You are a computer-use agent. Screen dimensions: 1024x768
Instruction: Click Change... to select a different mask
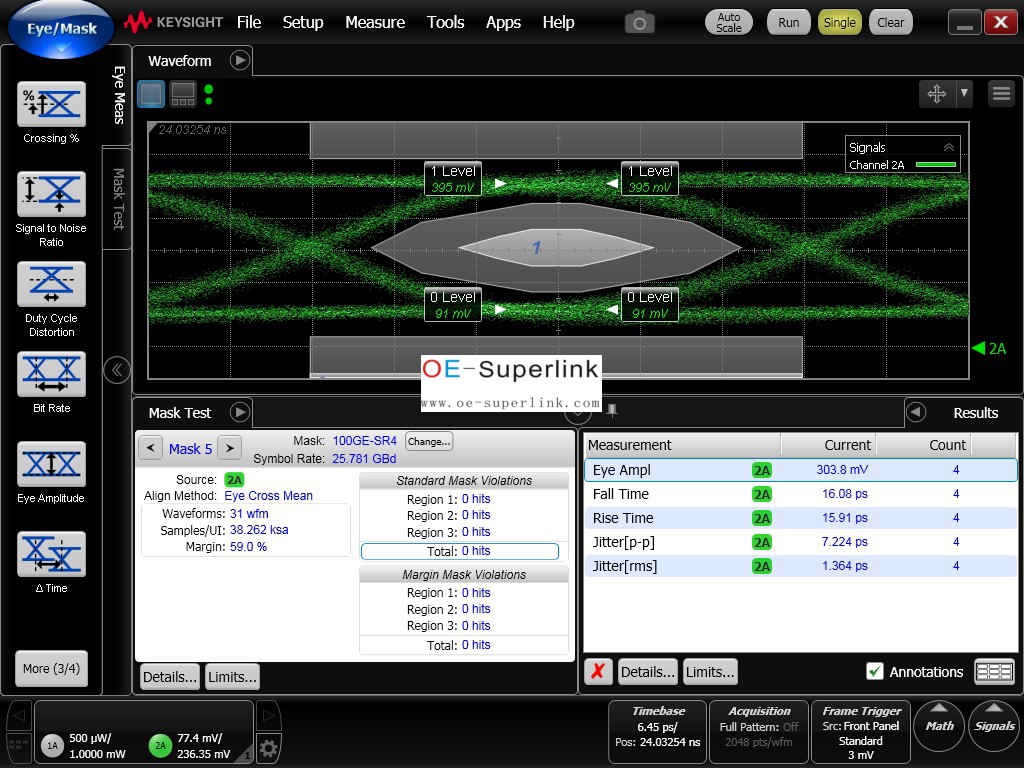[428, 441]
